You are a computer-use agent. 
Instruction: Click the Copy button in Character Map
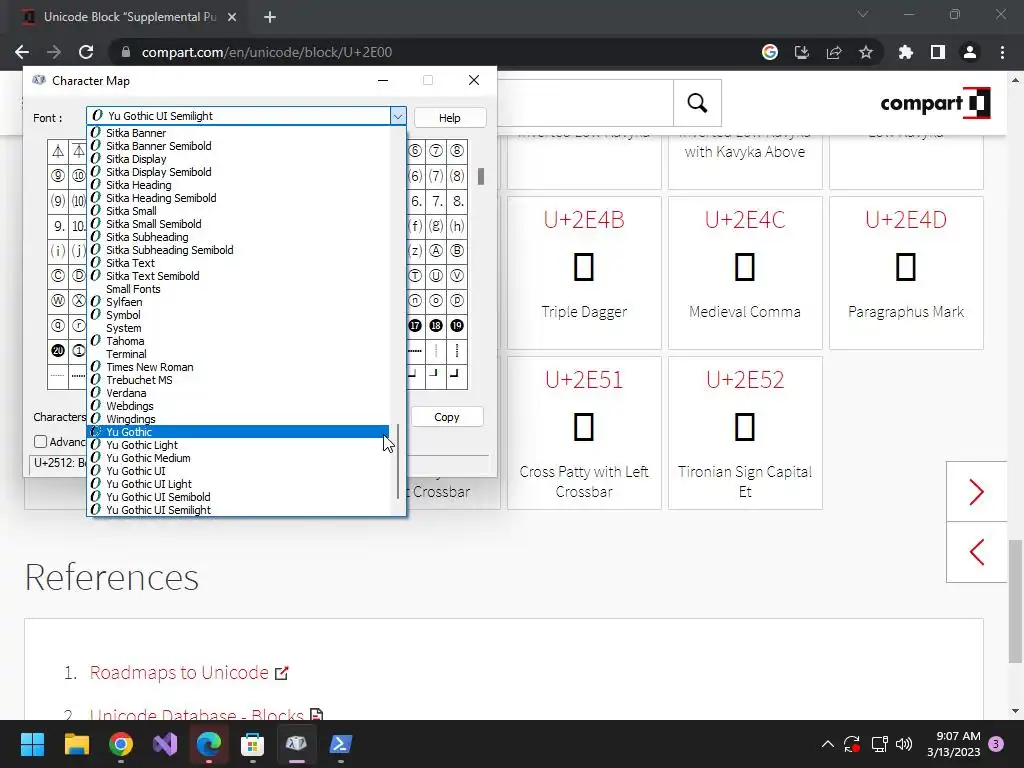(x=447, y=417)
